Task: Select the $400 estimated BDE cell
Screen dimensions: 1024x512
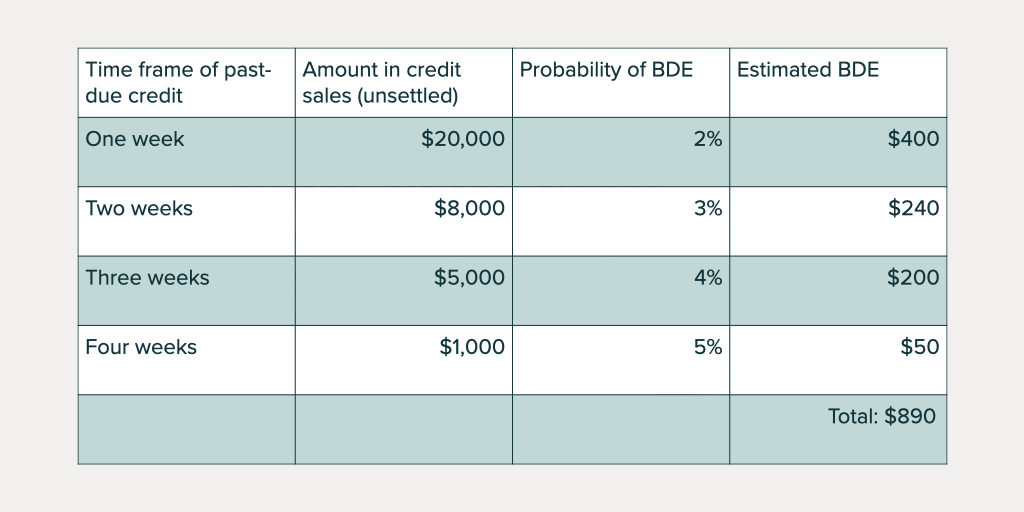Action: point(913,139)
